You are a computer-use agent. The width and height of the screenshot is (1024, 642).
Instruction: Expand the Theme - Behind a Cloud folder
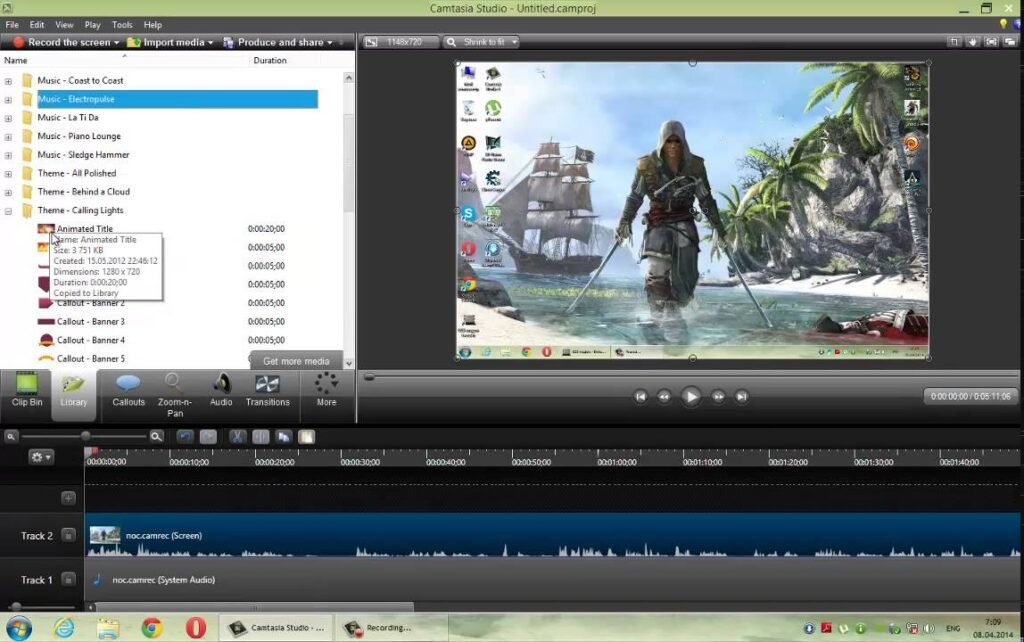pos(8,193)
